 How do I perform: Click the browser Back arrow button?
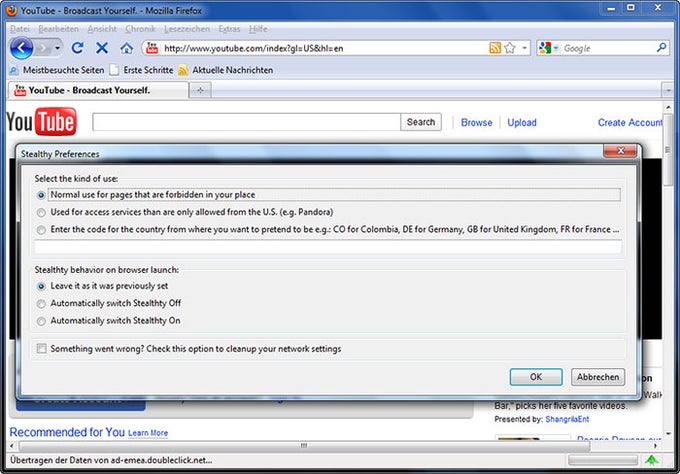(21, 48)
